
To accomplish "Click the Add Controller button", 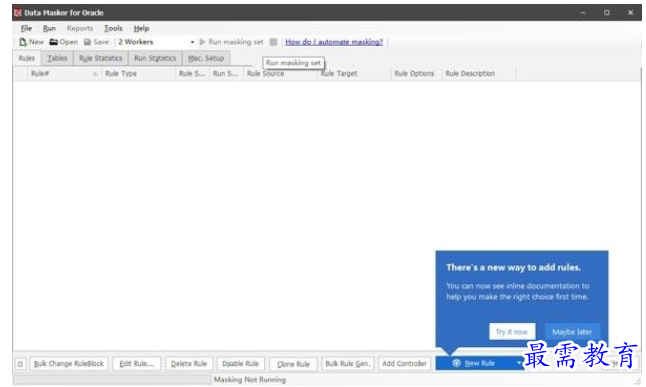I will click(405, 364).
